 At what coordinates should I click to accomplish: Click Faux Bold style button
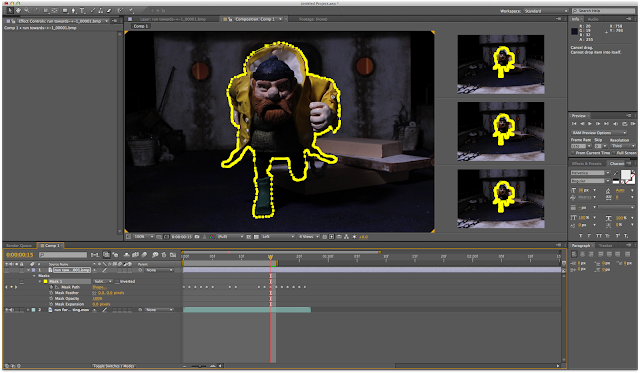tap(580, 236)
